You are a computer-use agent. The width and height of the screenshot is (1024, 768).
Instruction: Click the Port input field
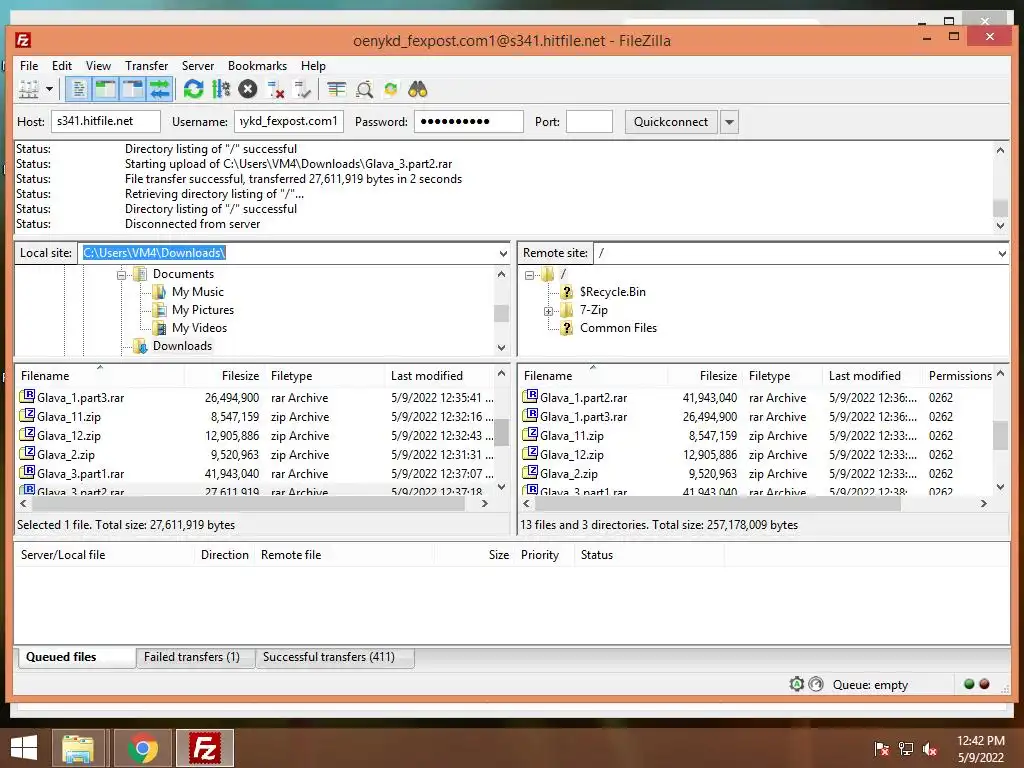[x=589, y=121]
